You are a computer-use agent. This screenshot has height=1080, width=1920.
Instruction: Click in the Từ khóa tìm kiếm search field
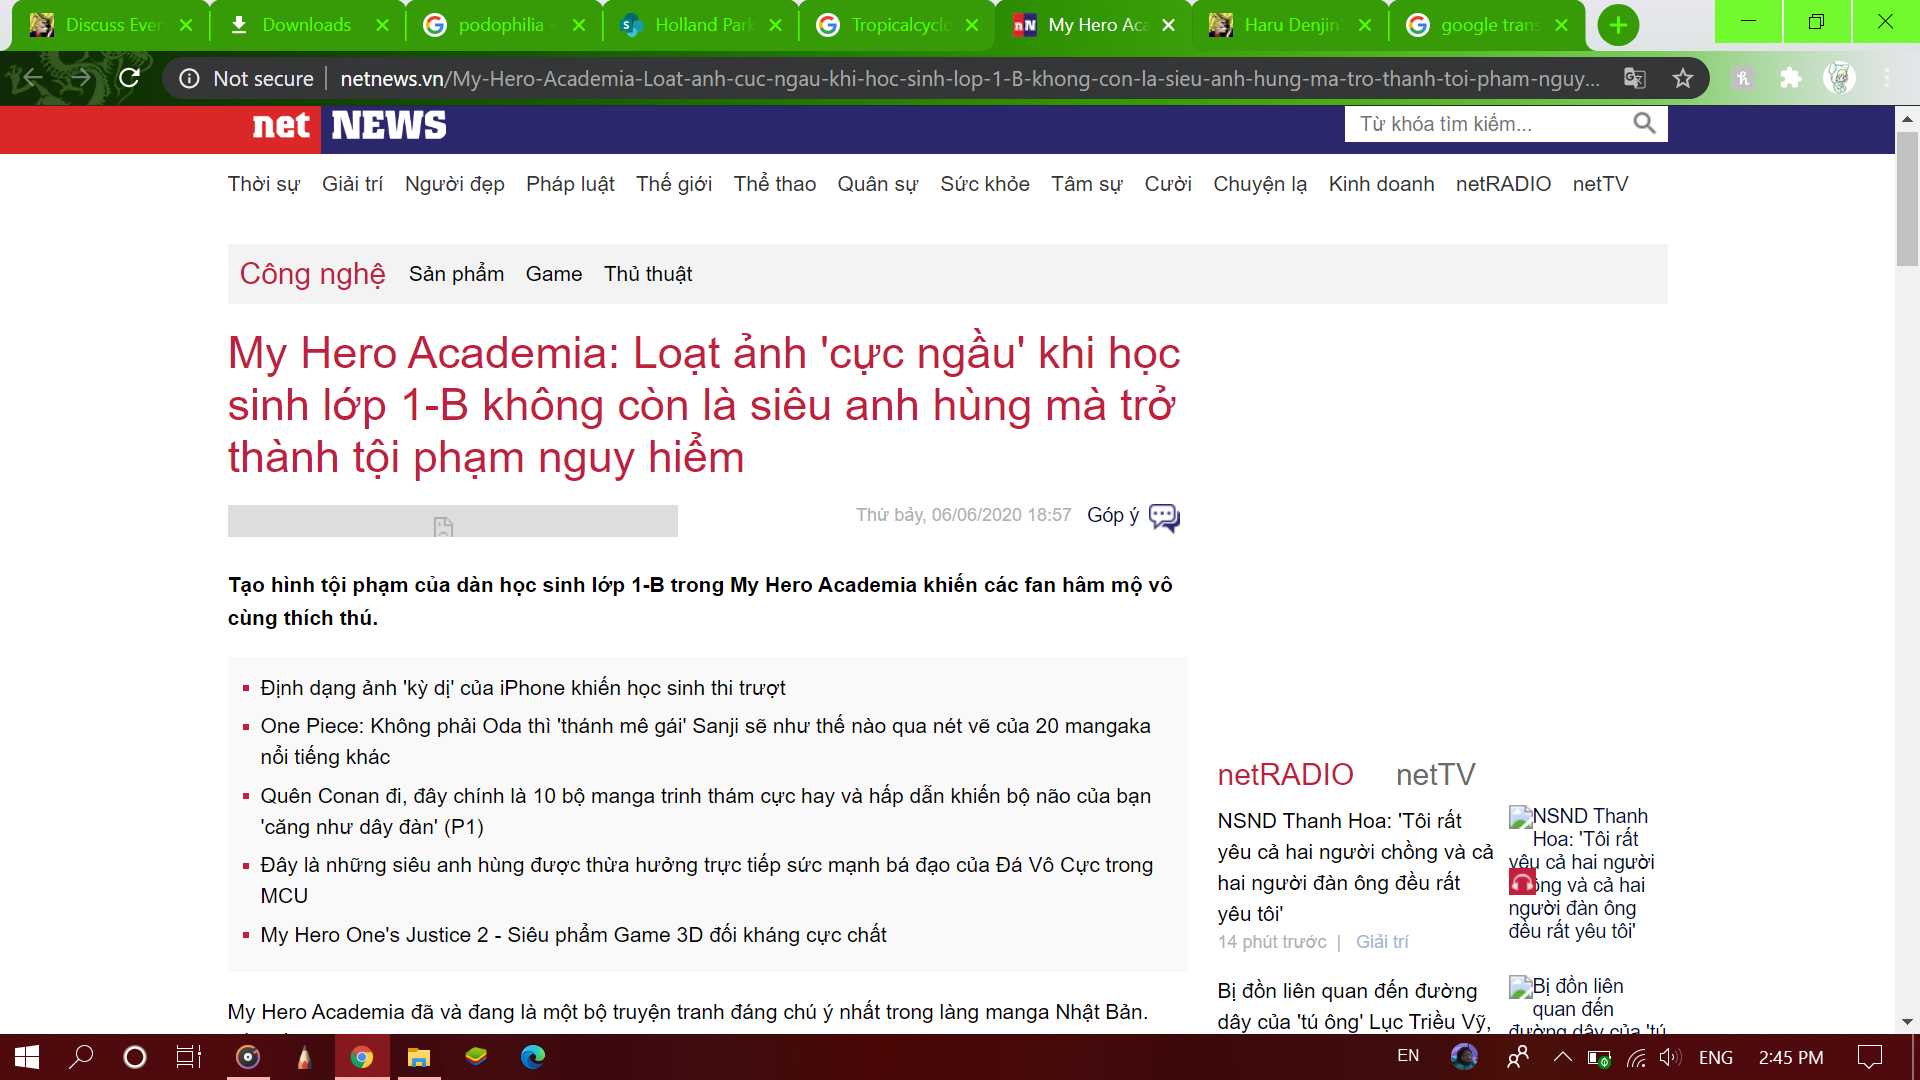pos(1485,124)
